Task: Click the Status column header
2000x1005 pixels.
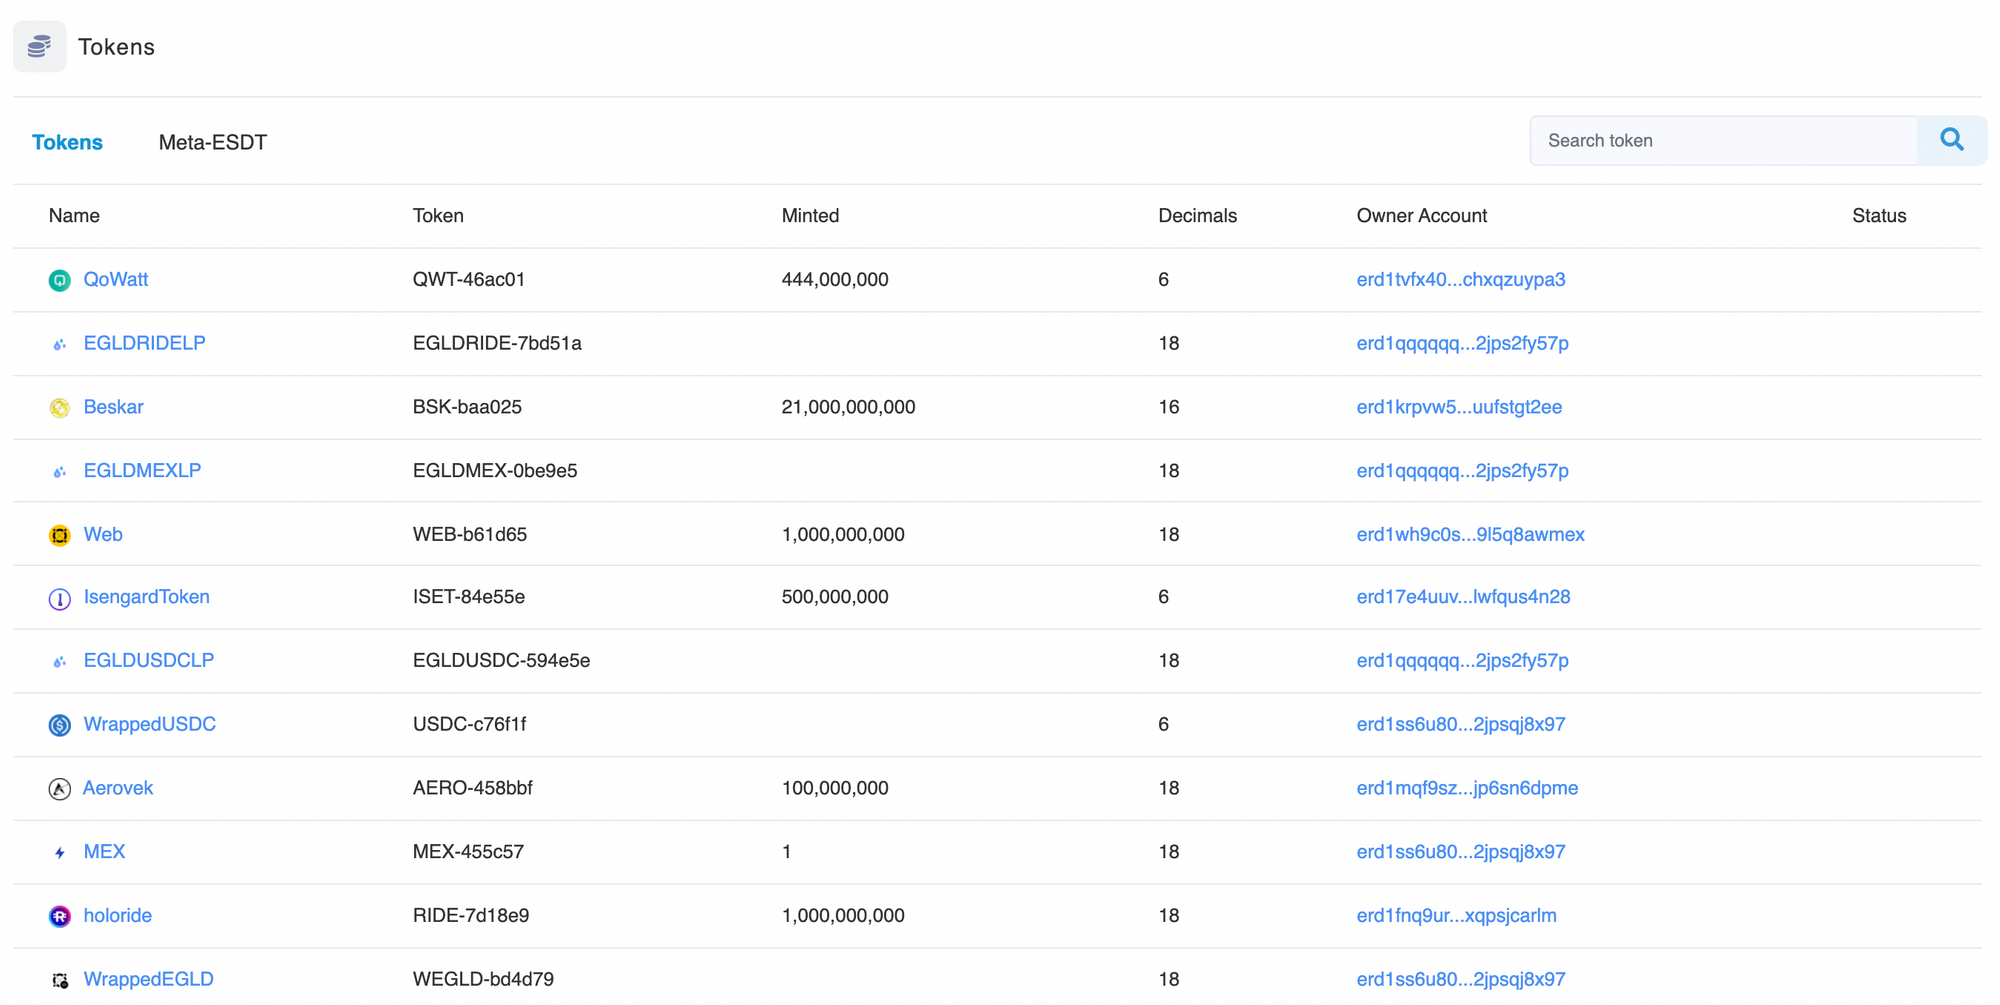Action: pyautogui.click(x=1879, y=215)
